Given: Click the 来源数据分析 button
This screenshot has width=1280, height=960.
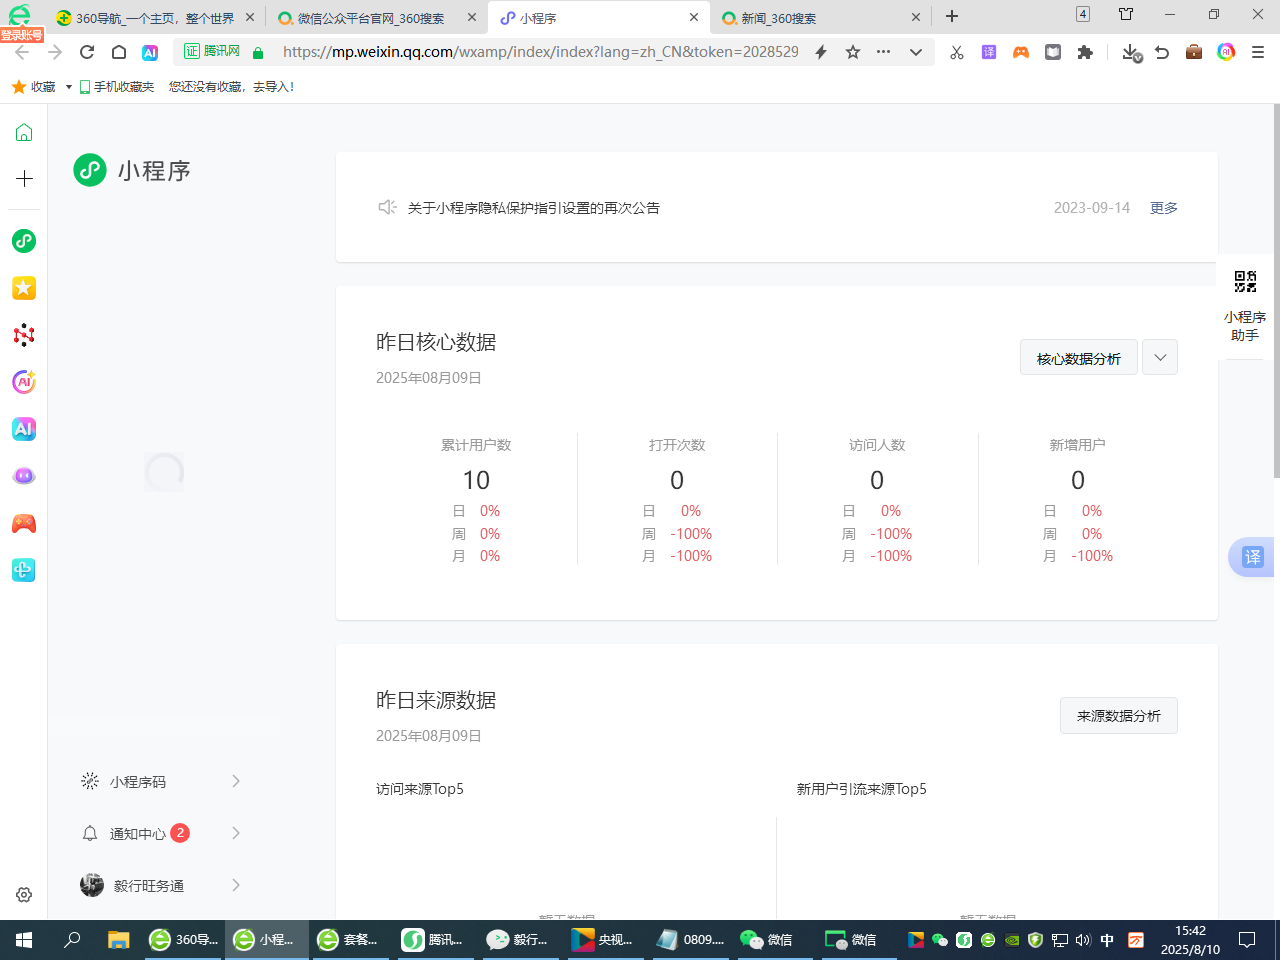Looking at the screenshot, I should point(1118,715).
